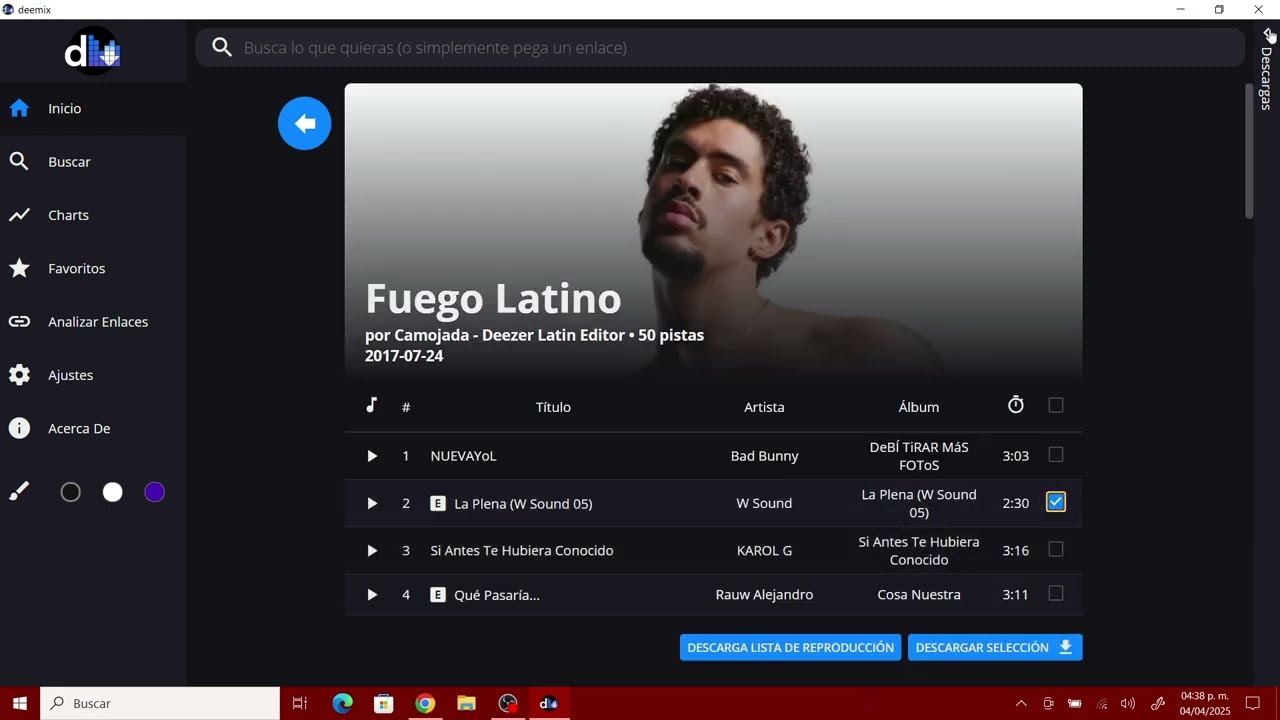Open artist Bad Bunny
Image resolution: width=1280 pixels, height=720 pixels.
764,456
